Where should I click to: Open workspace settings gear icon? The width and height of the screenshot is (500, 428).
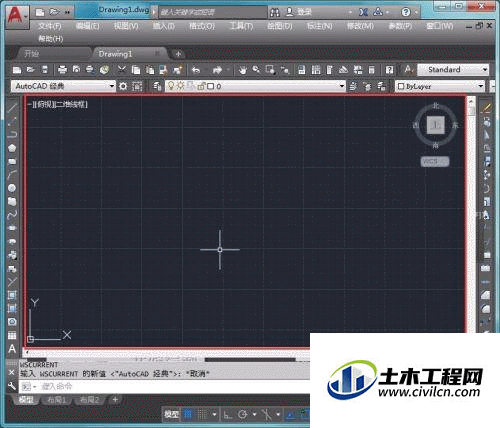[123, 86]
